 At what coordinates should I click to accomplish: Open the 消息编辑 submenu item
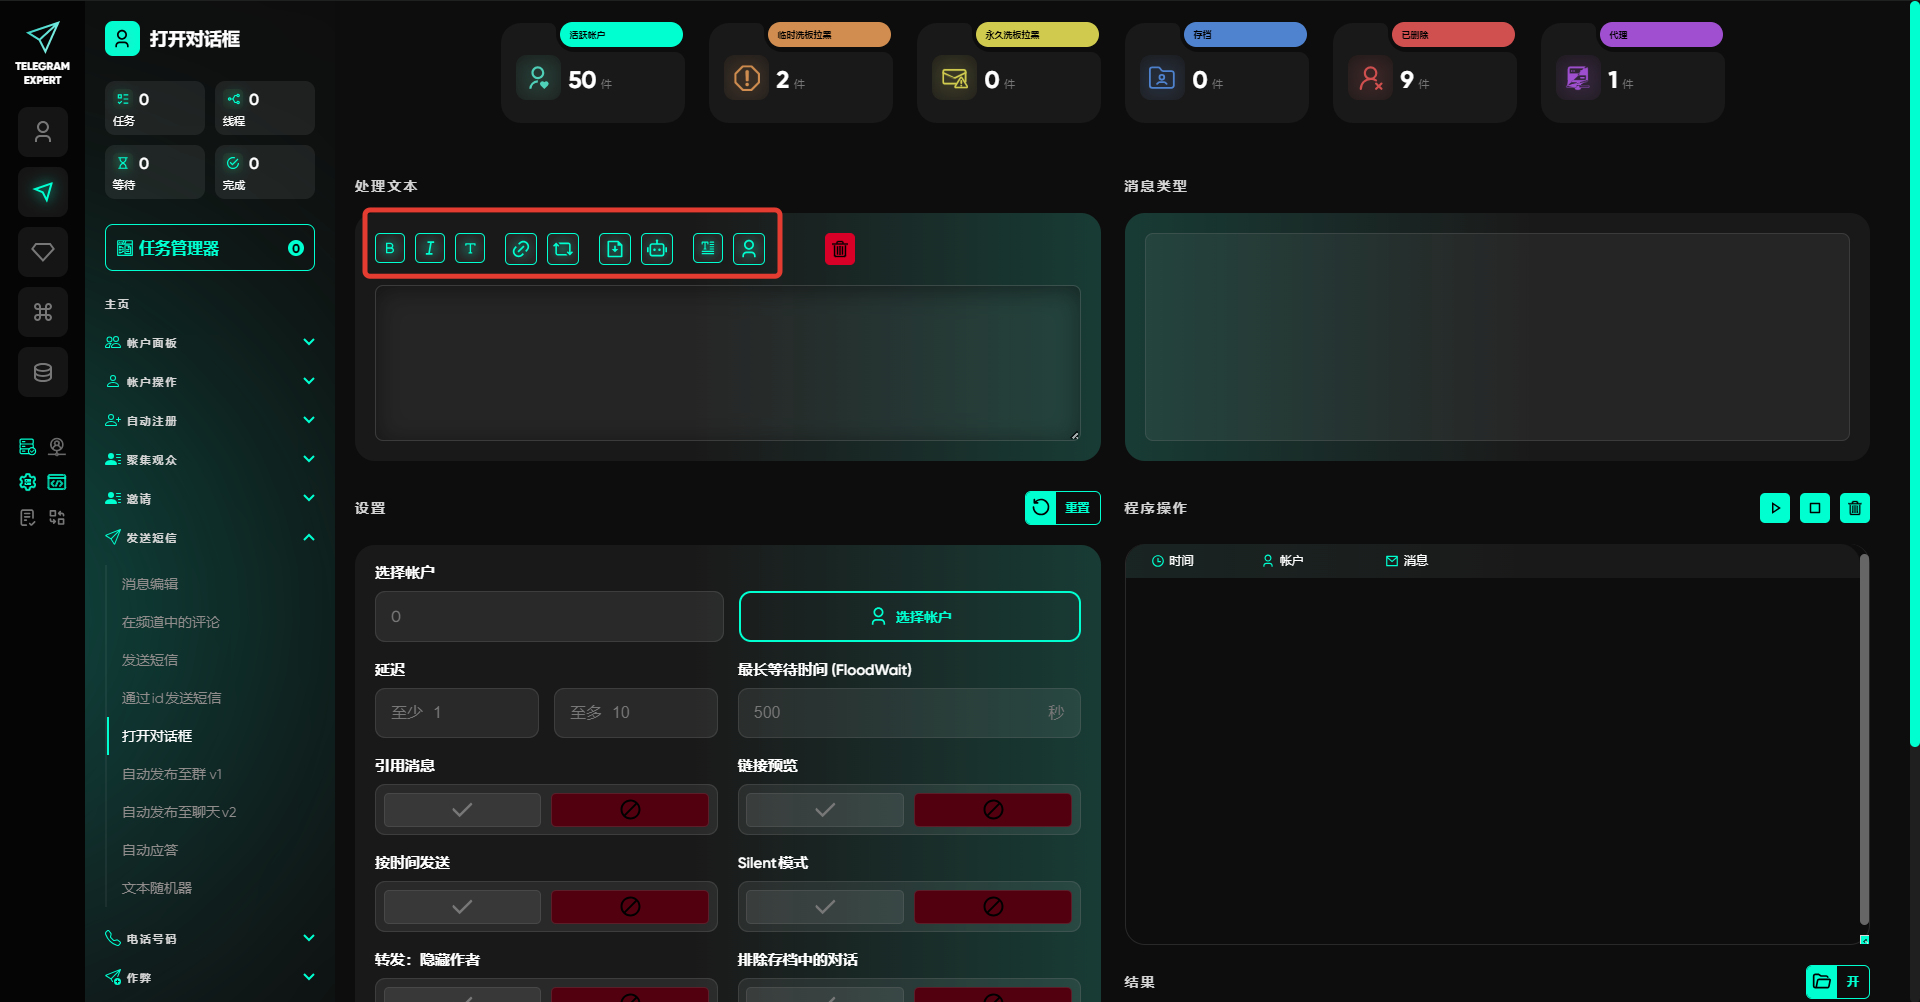pyautogui.click(x=150, y=584)
